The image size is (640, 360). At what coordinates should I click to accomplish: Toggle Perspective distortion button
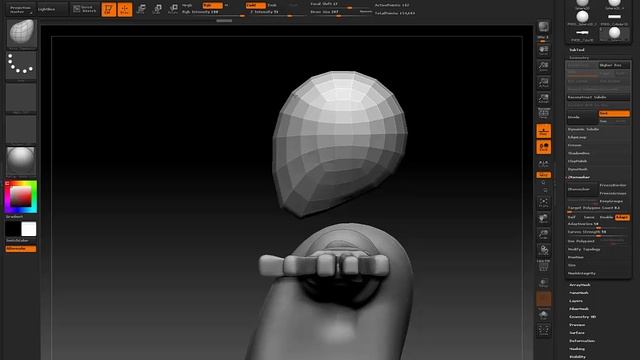(x=543, y=113)
